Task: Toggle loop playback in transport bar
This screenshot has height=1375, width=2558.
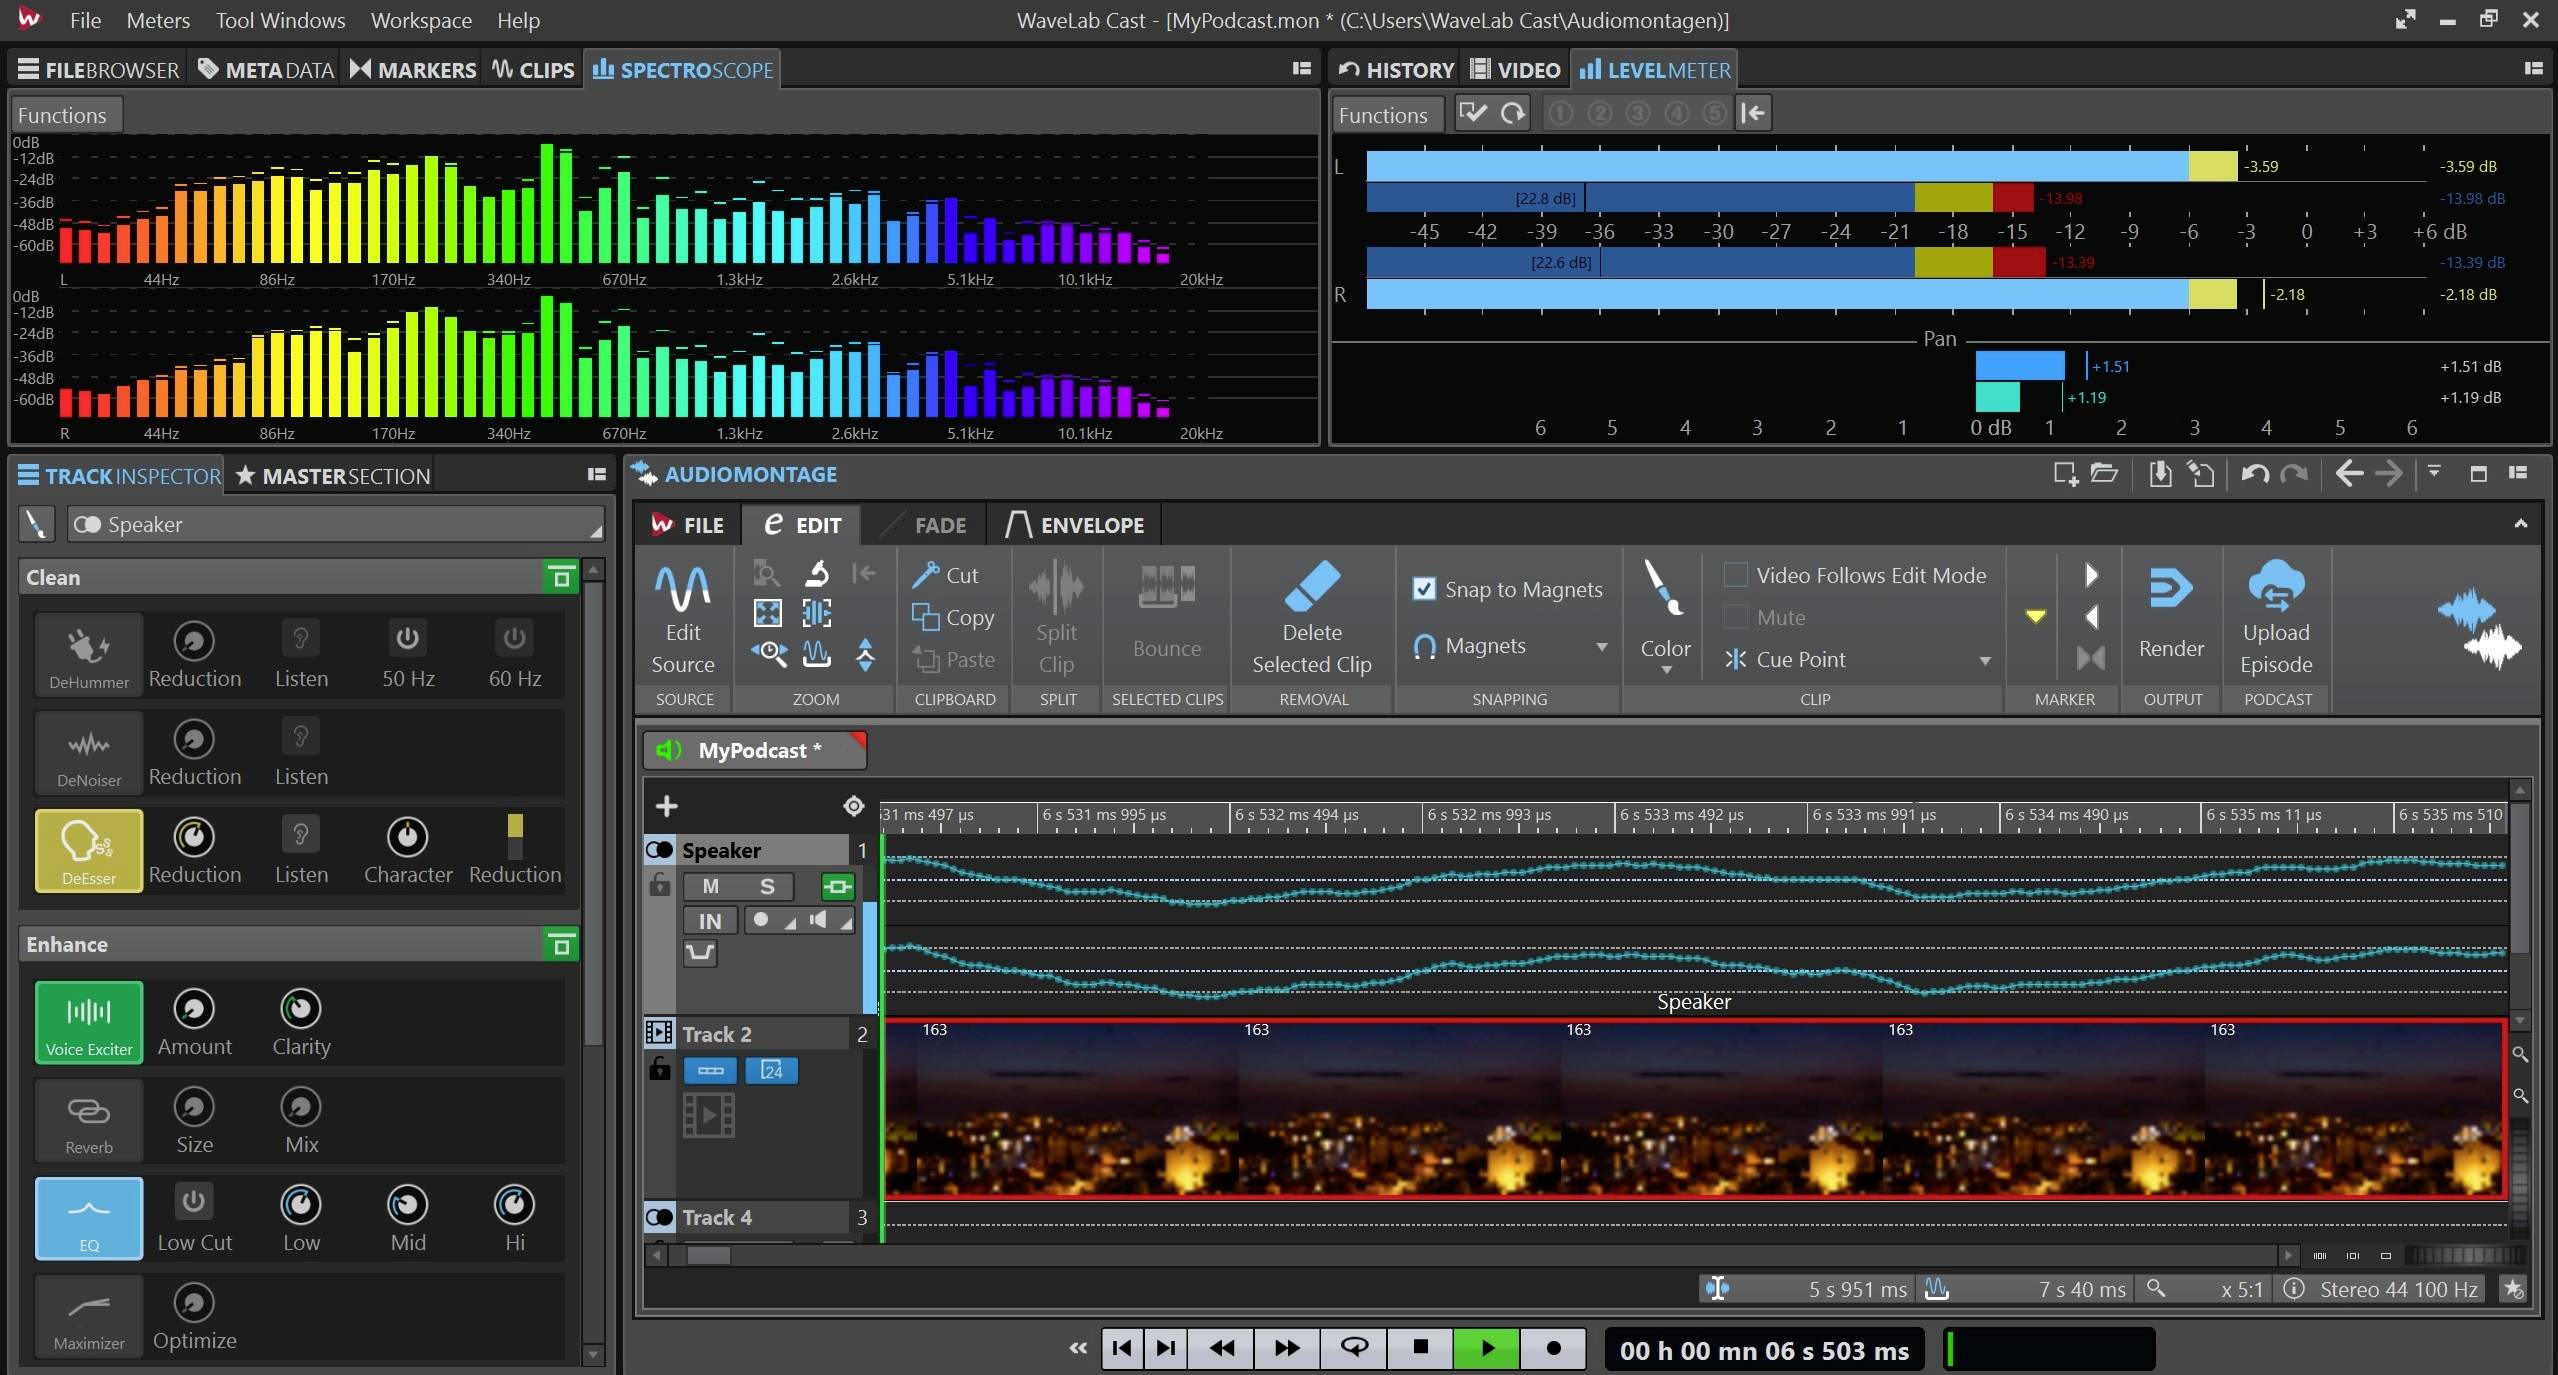Action: tap(1354, 1348)
